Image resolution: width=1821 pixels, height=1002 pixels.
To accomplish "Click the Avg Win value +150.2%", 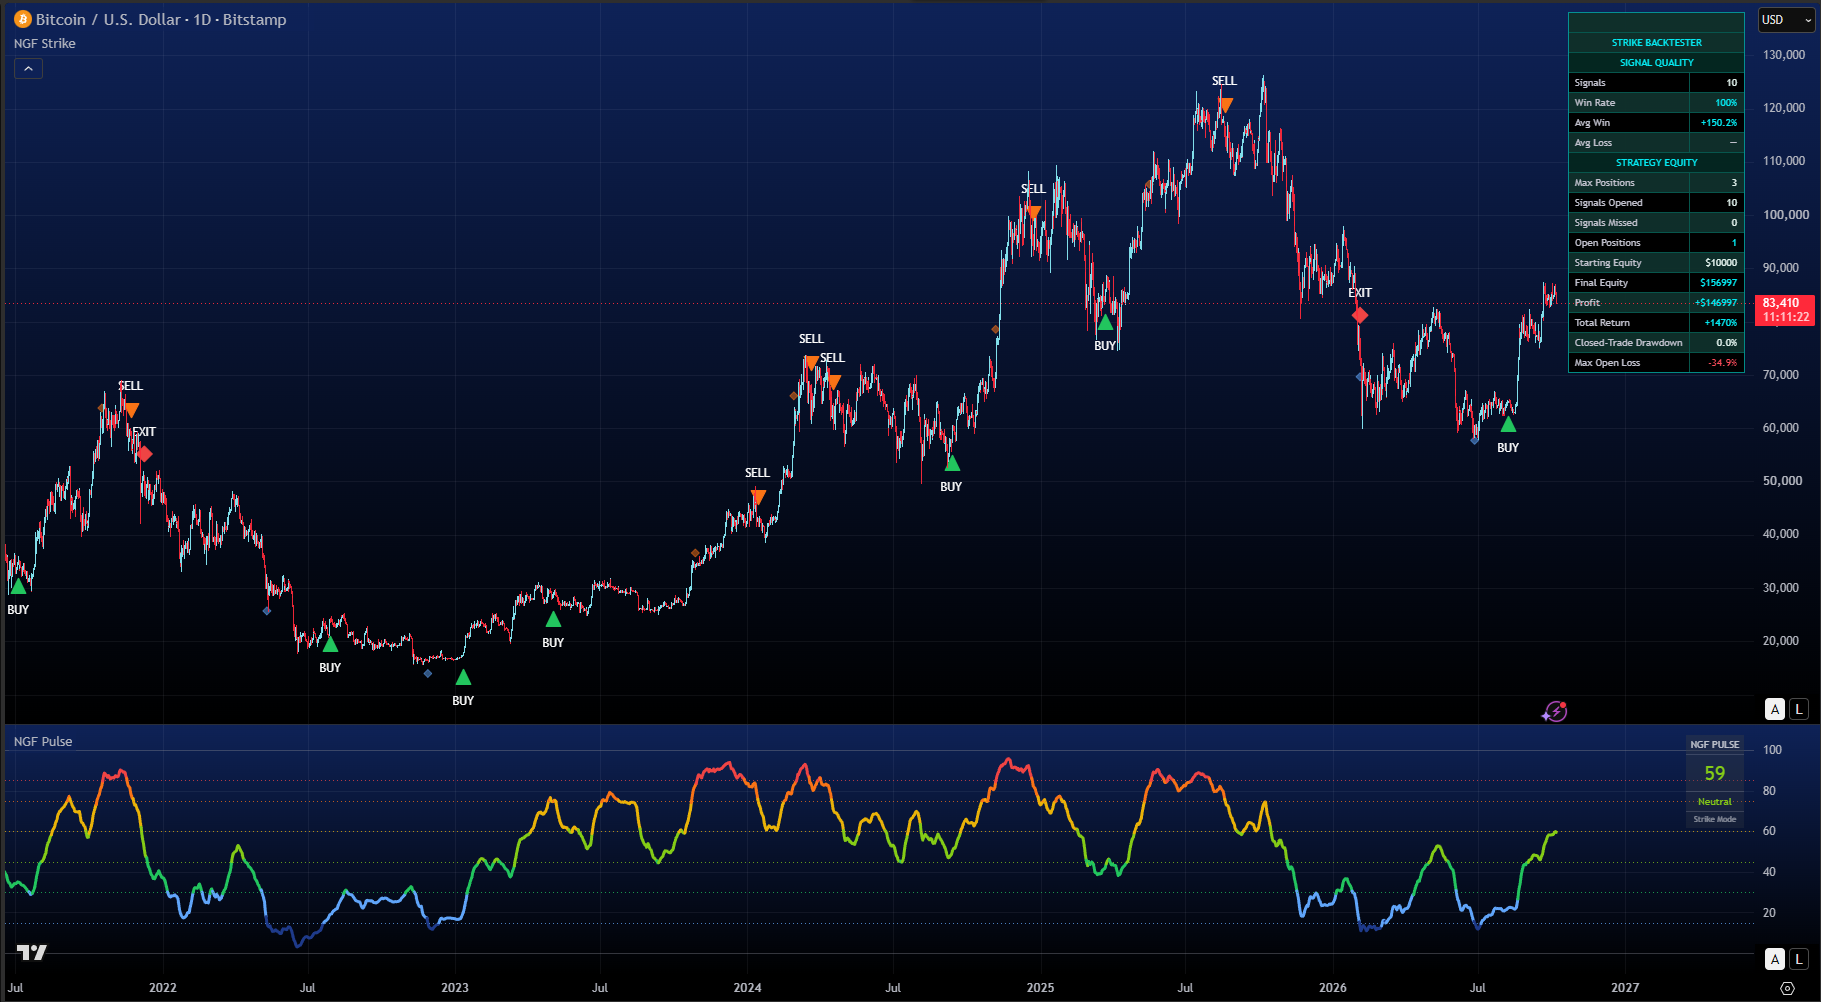I will (1719, 123).
